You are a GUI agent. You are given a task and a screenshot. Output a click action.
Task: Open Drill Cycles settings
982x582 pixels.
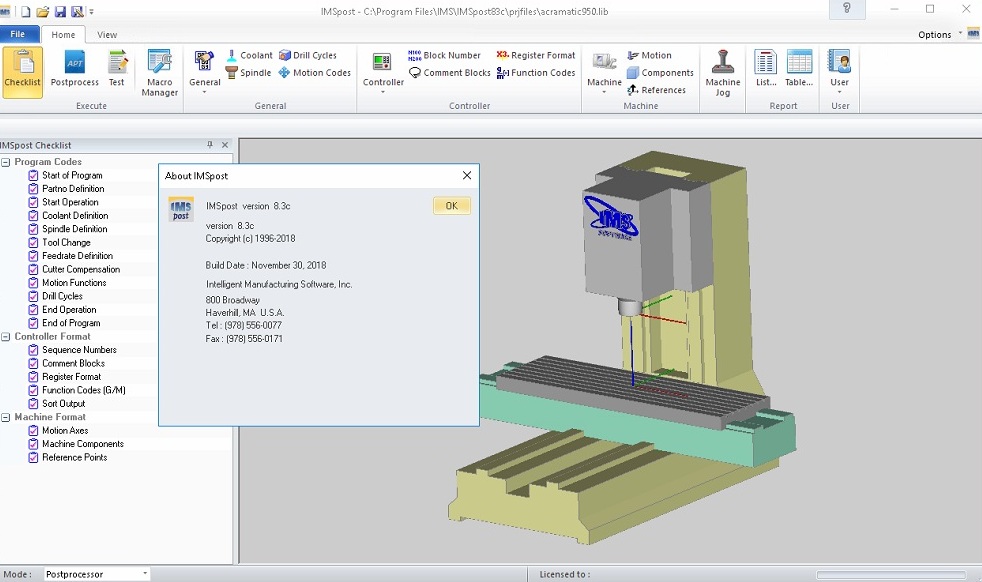point(308,55)
